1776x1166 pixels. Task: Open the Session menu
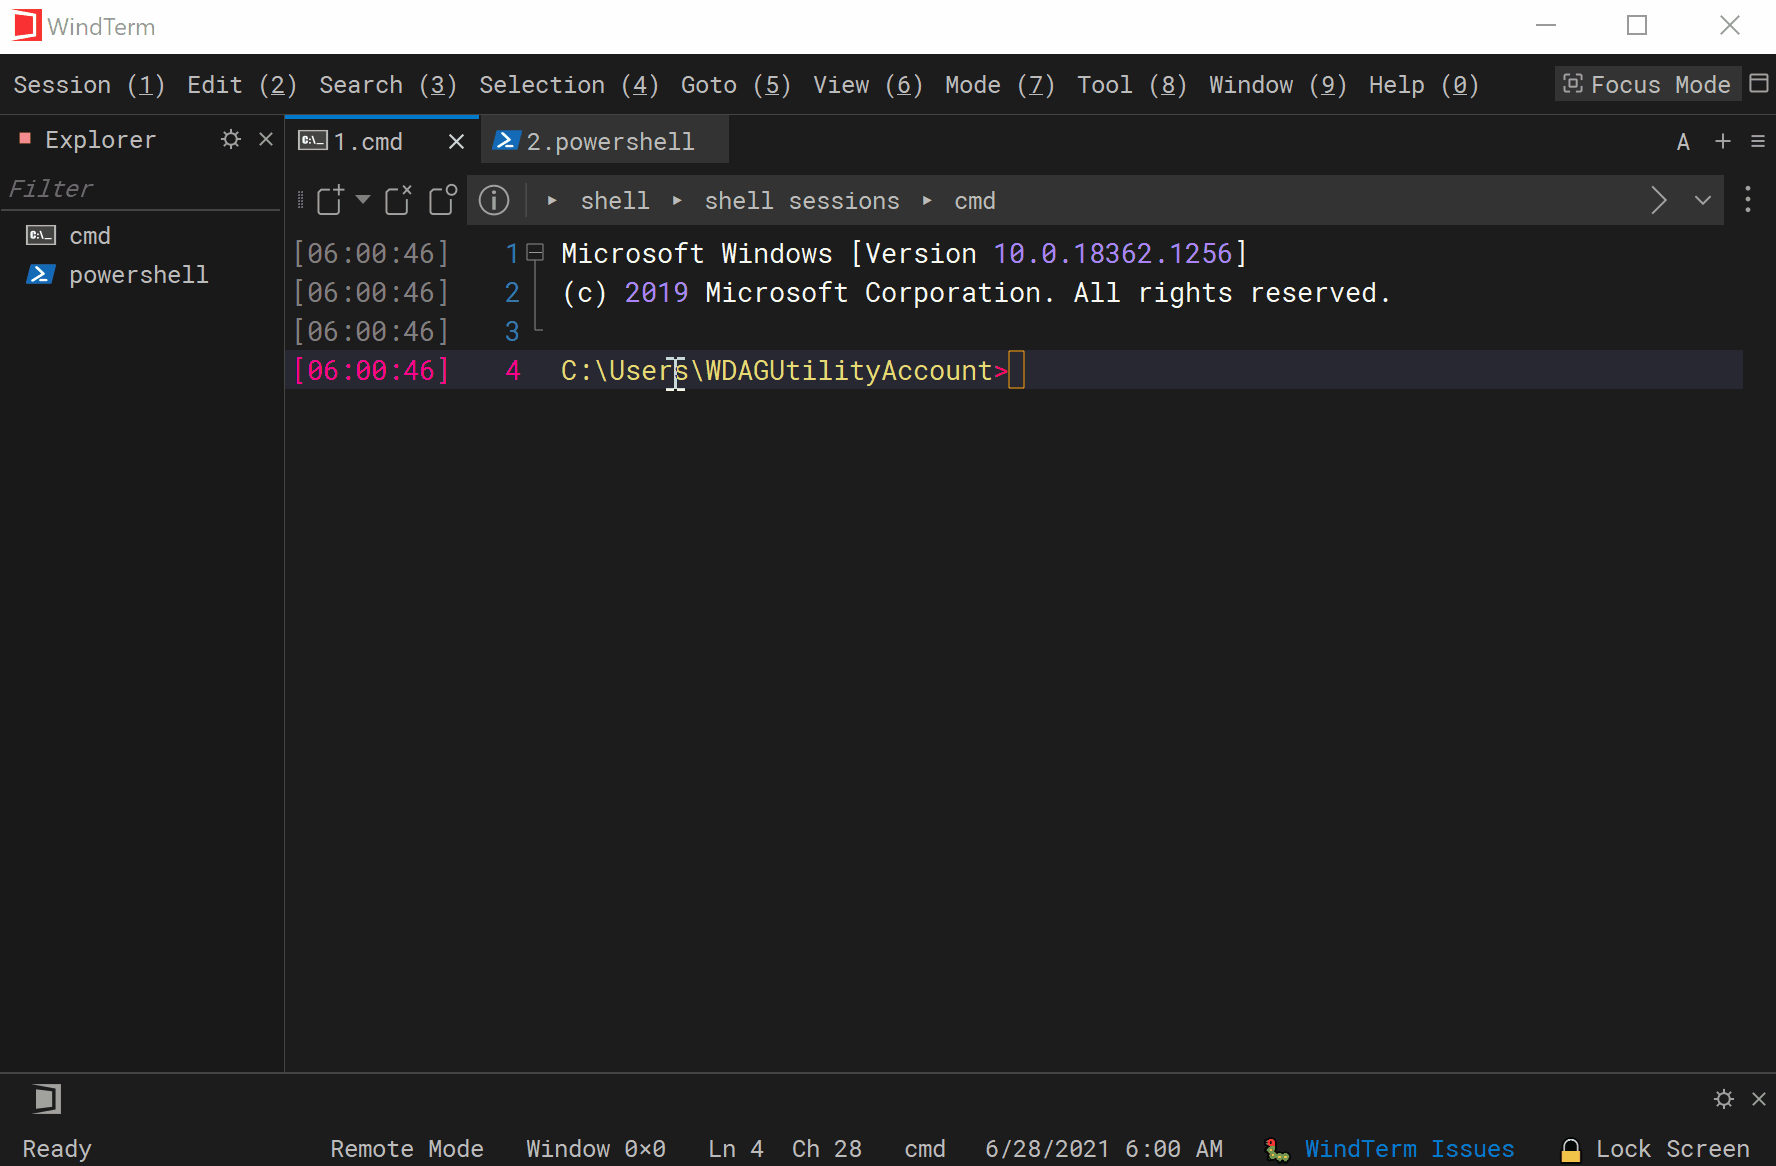tap(89, 85)
